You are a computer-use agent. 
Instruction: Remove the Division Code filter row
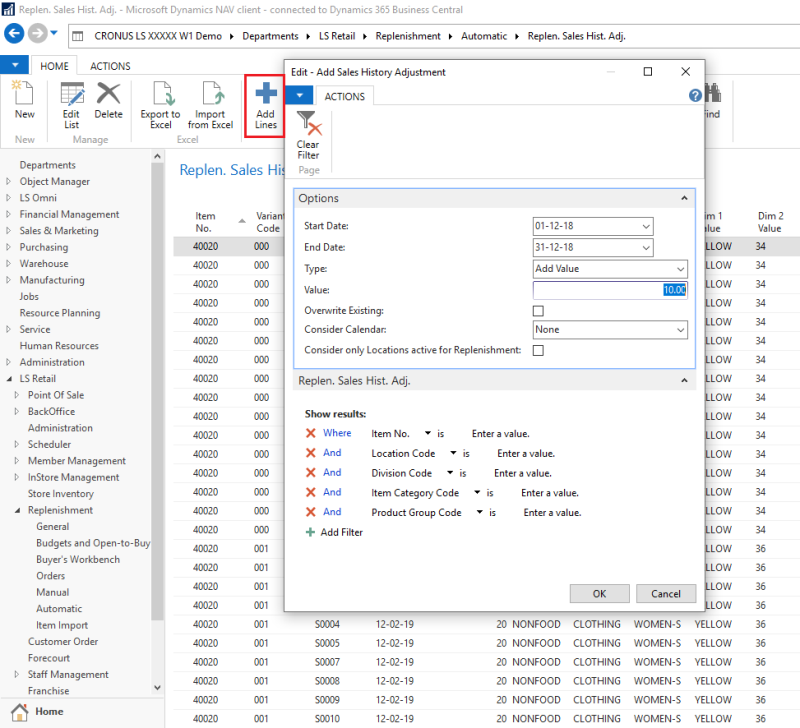click(310, 472)
